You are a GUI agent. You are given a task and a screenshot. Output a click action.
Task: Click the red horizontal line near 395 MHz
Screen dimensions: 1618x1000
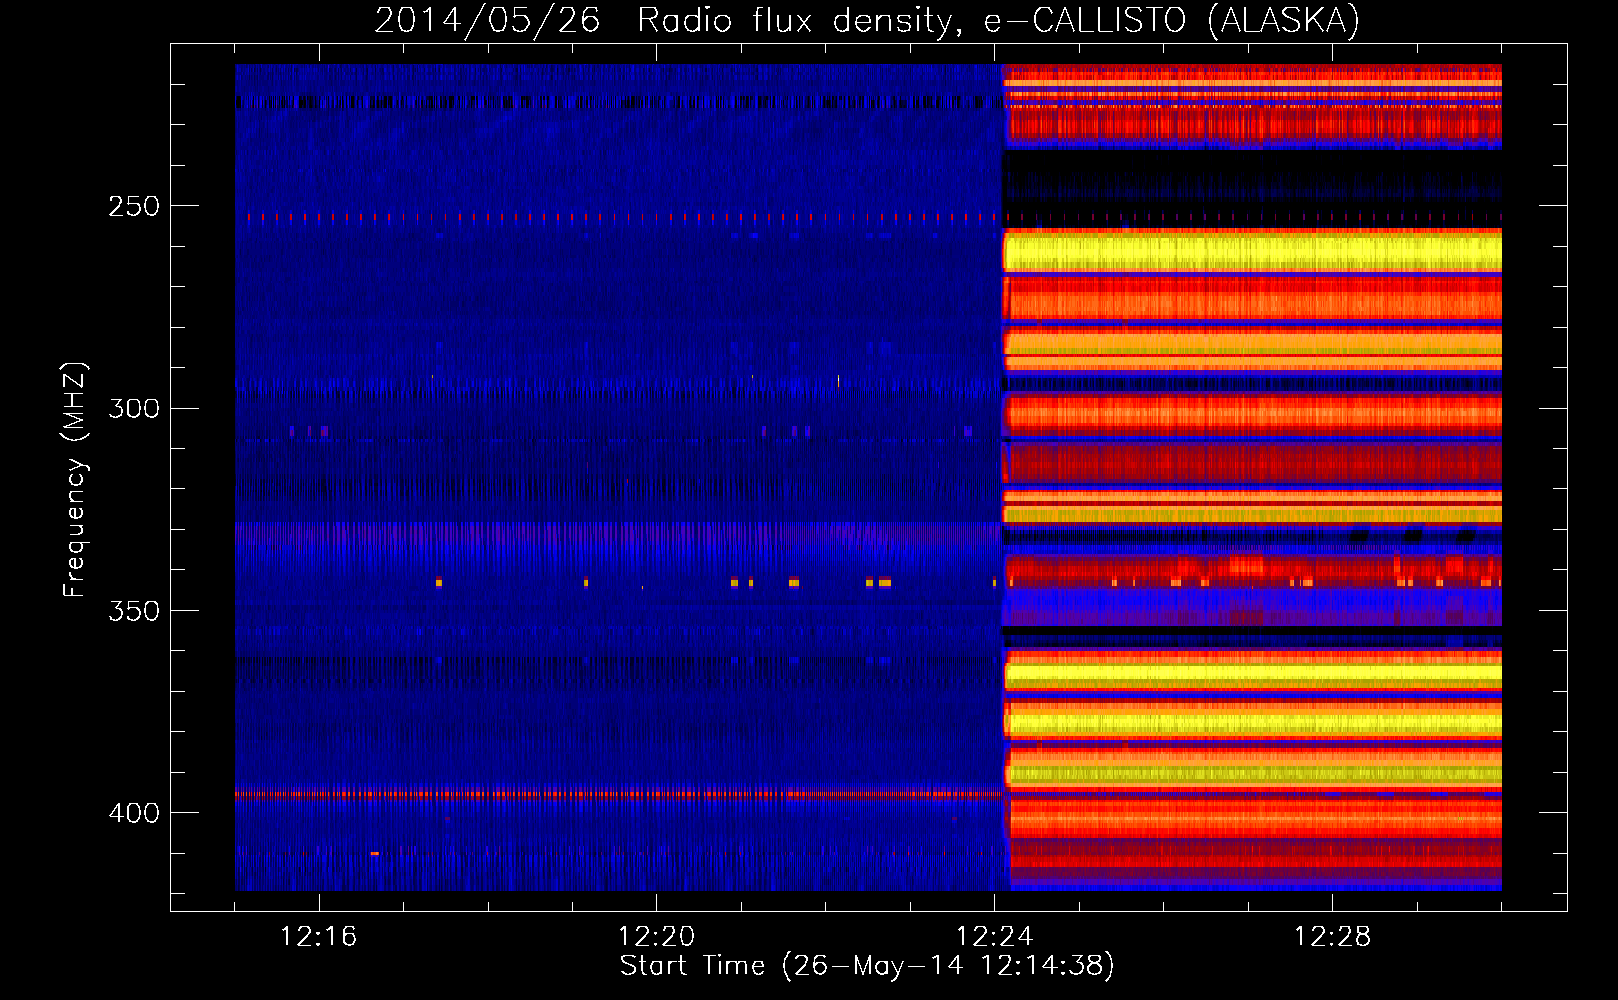(x=618, y=795)
